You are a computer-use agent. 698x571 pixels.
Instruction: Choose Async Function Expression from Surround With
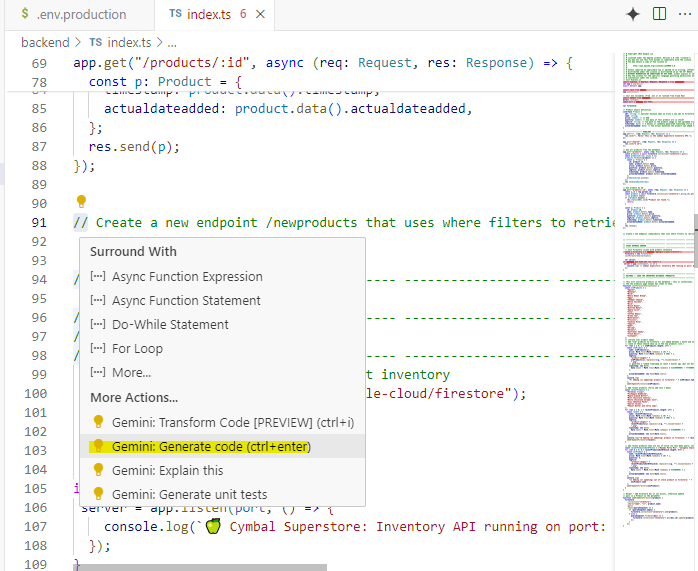(x=223, y=276)
